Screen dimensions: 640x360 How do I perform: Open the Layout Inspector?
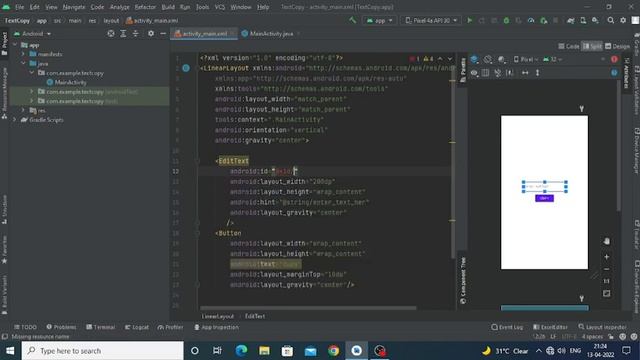[x=602, y=327]
